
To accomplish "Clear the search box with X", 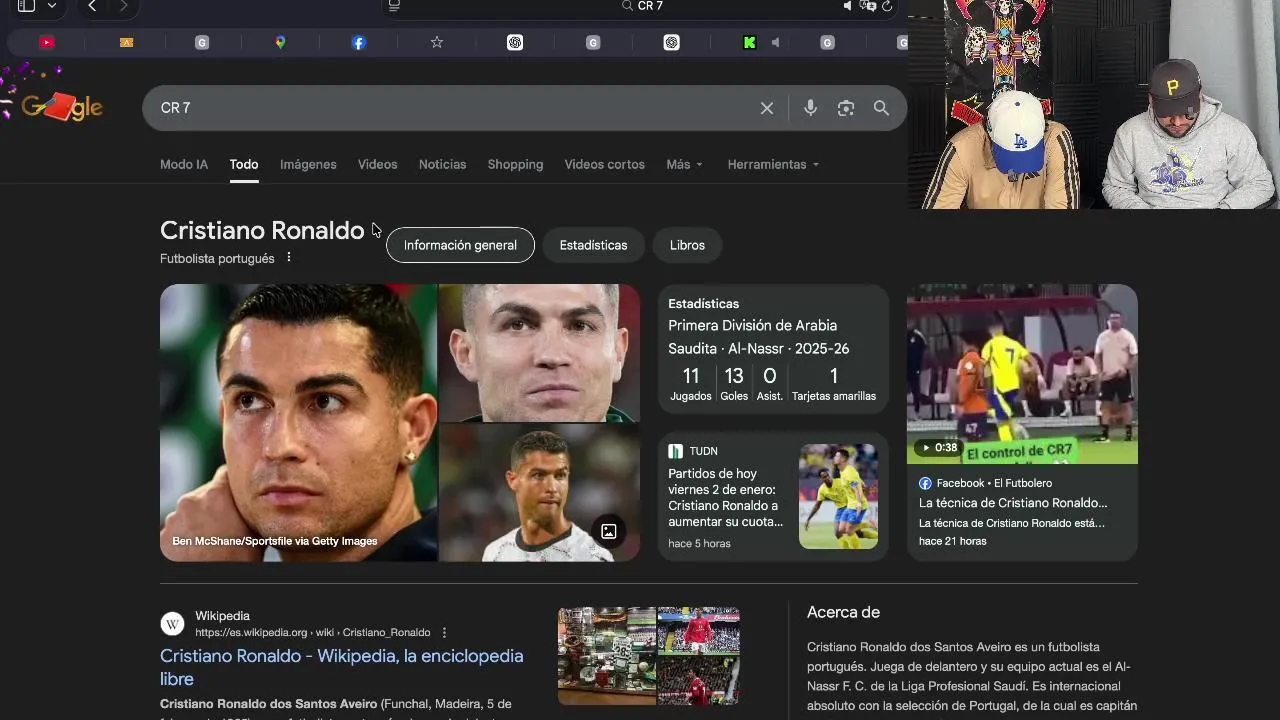I will click(767, 108).
